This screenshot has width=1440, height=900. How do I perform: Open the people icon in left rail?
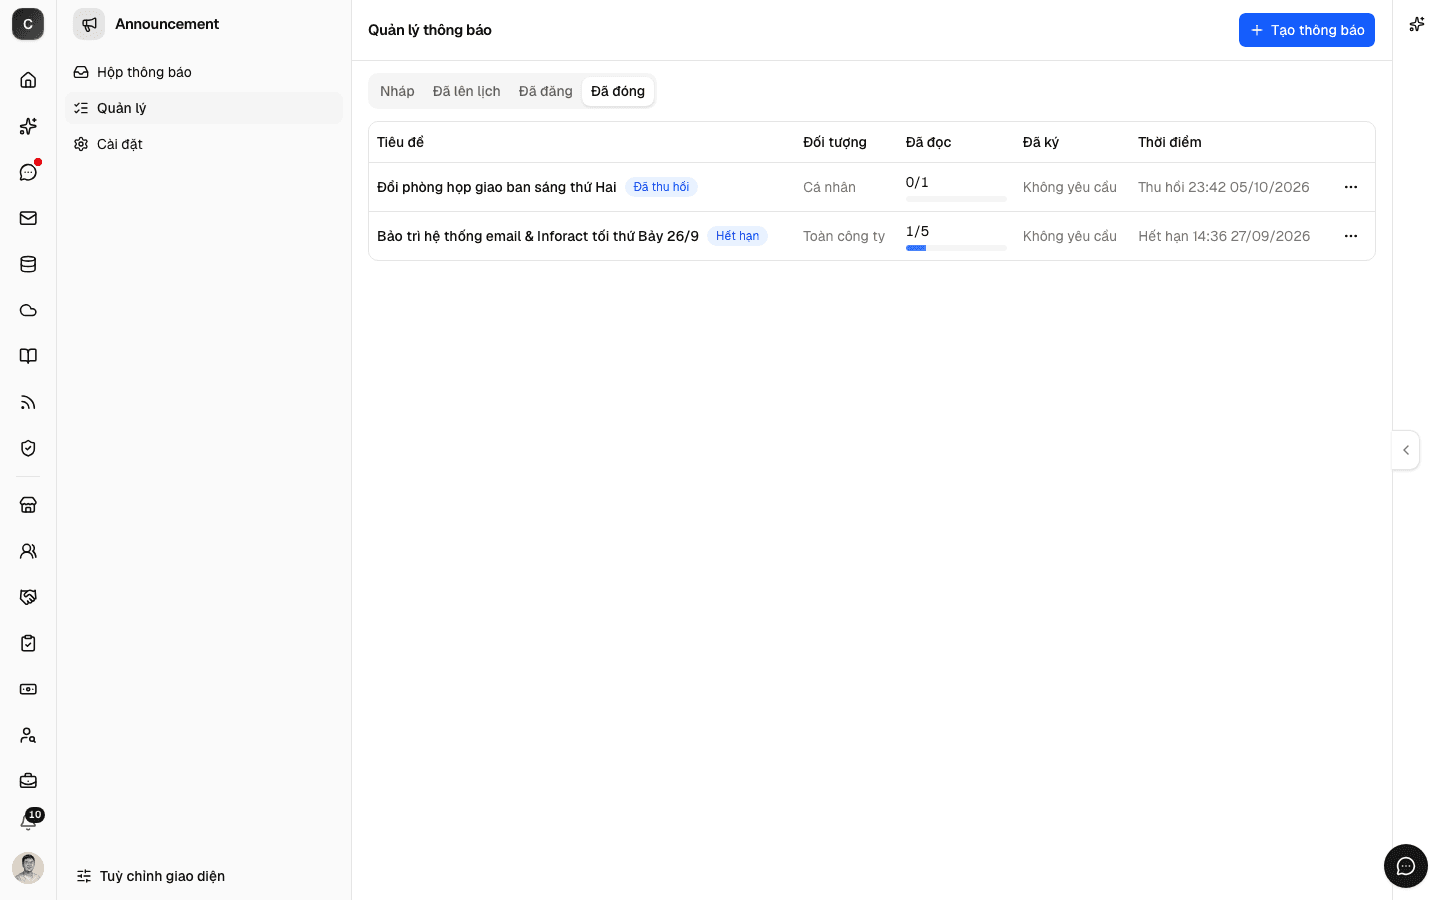28,551
